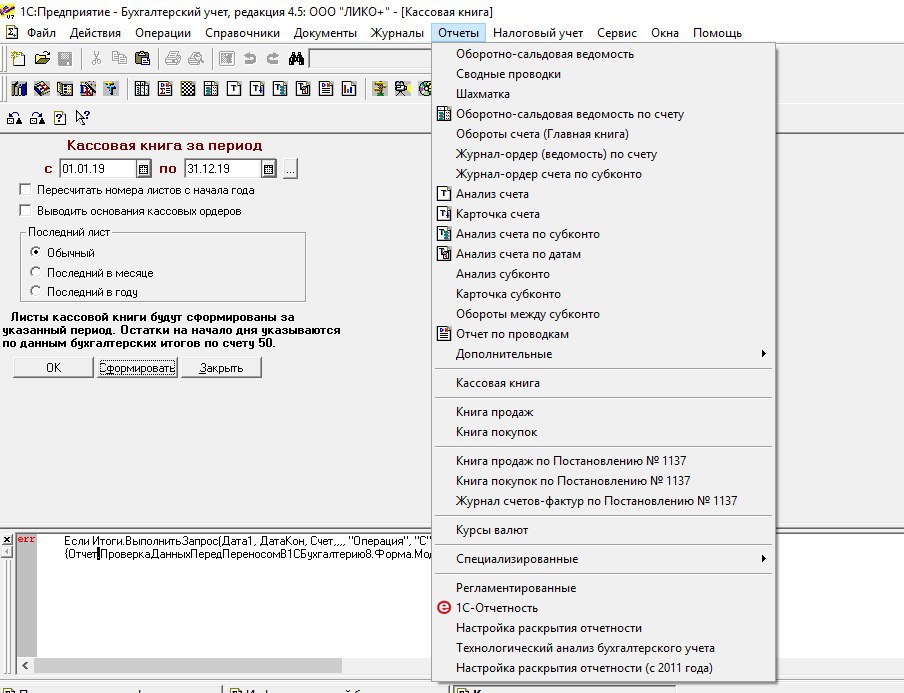Click the Print printer icon
Viewport: 904px width, 693px height.
click(x=173, y=58)
